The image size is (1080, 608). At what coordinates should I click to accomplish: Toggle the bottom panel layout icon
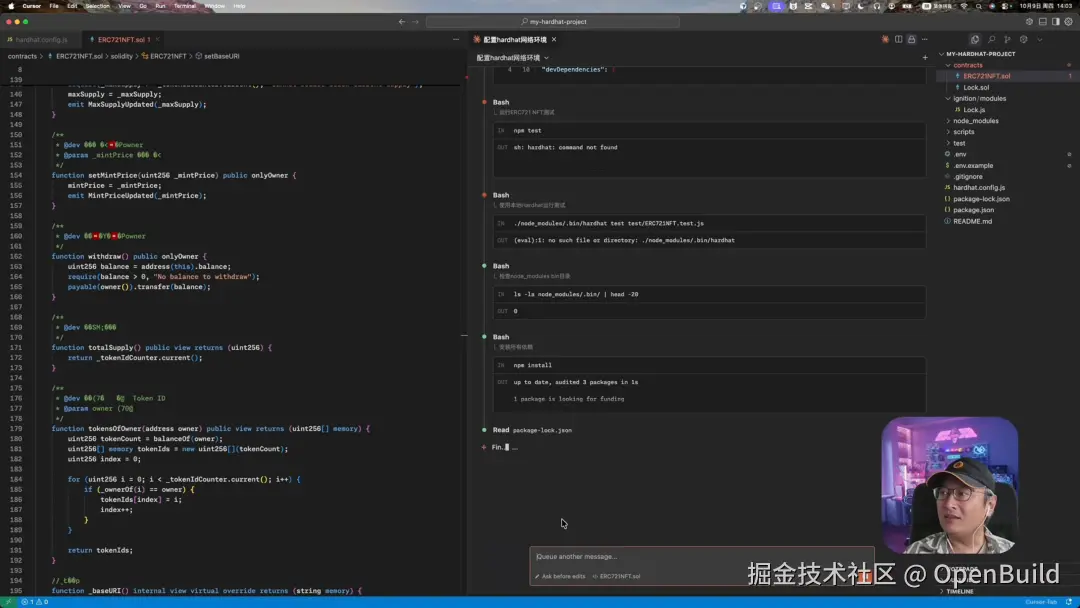[1042, 21]
